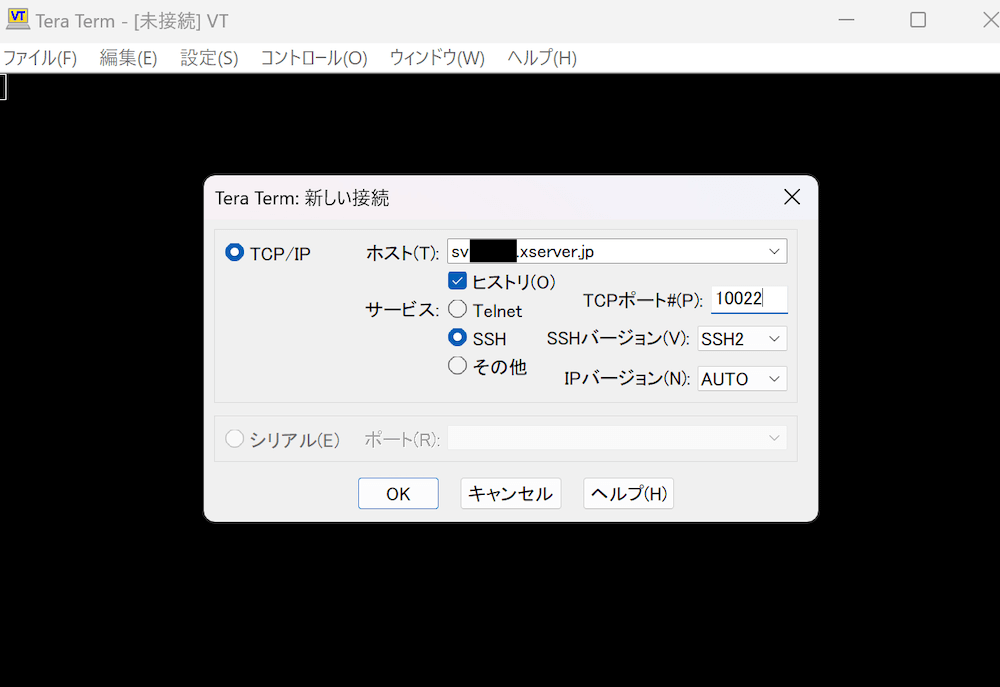Open the ファイル(F) menu
Screen dimensions: 1000x687
click(x=40, y=58)
